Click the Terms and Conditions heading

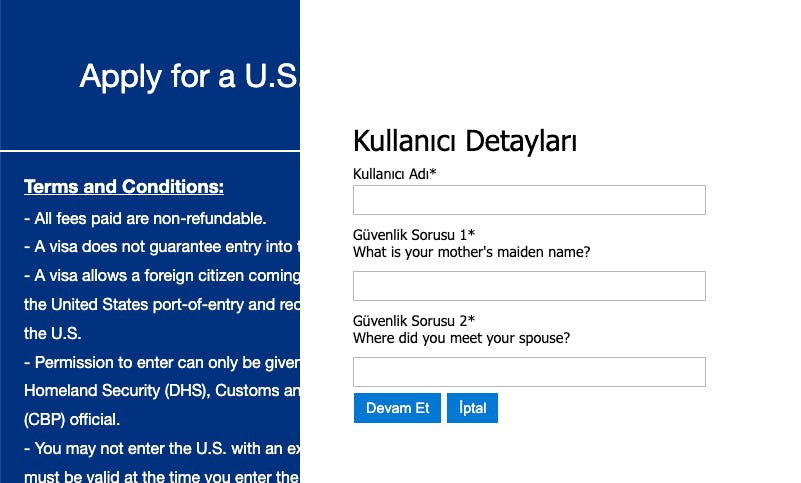pos(123,187)
